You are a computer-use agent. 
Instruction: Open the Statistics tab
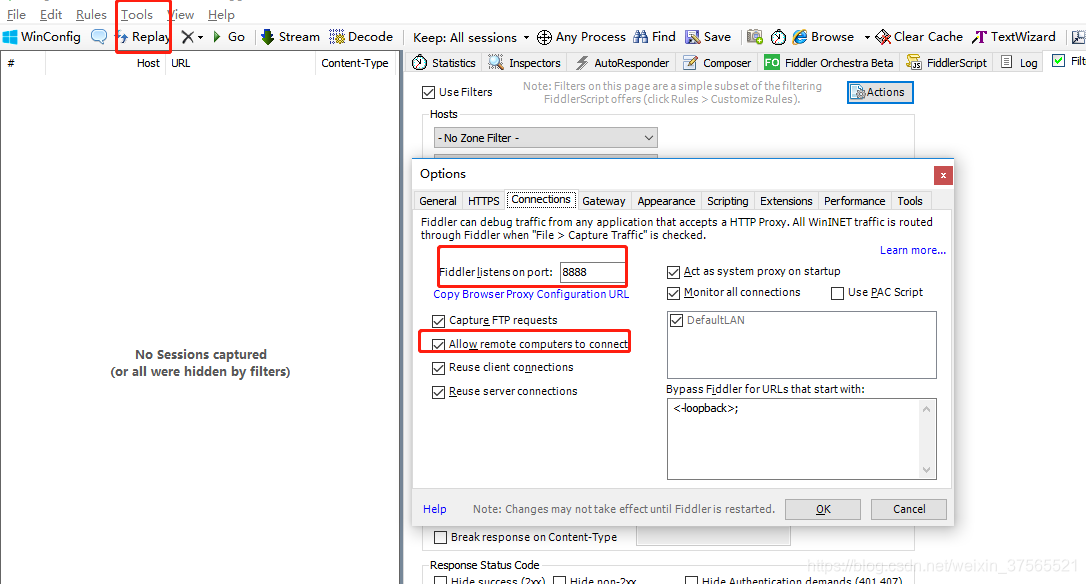coord(444,62)
